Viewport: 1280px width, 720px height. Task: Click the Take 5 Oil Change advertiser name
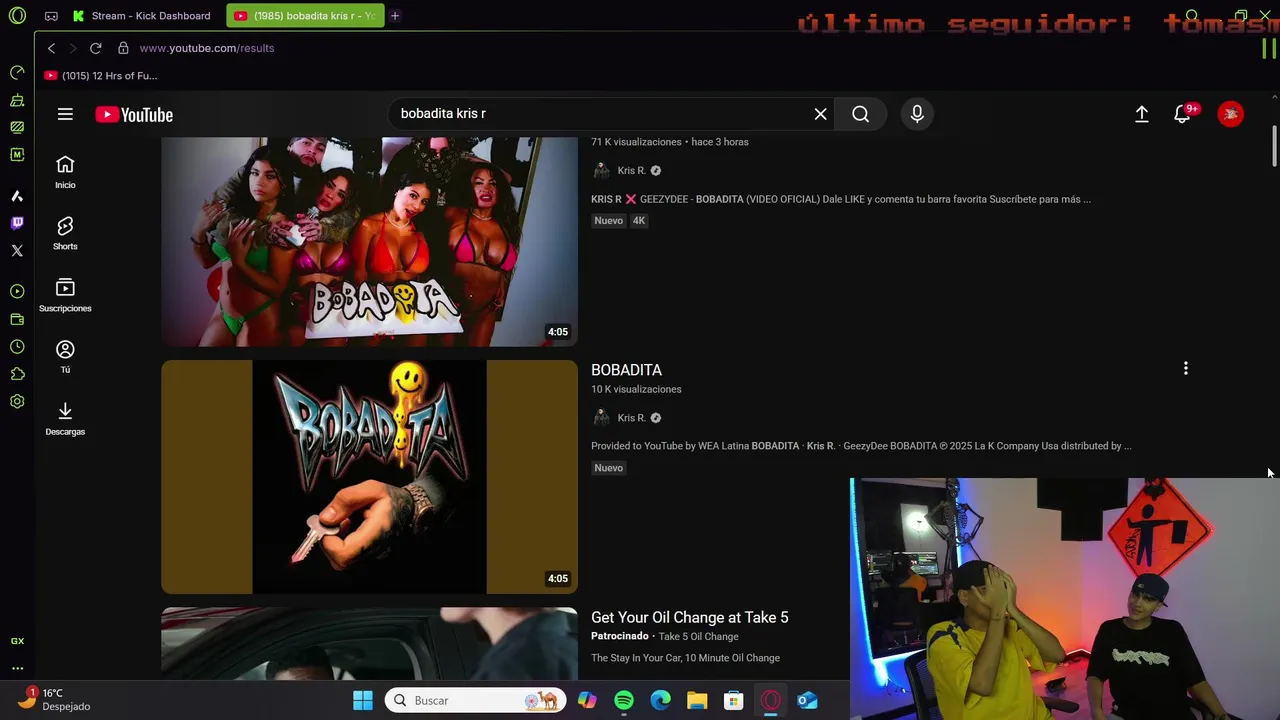click(698, 637)
